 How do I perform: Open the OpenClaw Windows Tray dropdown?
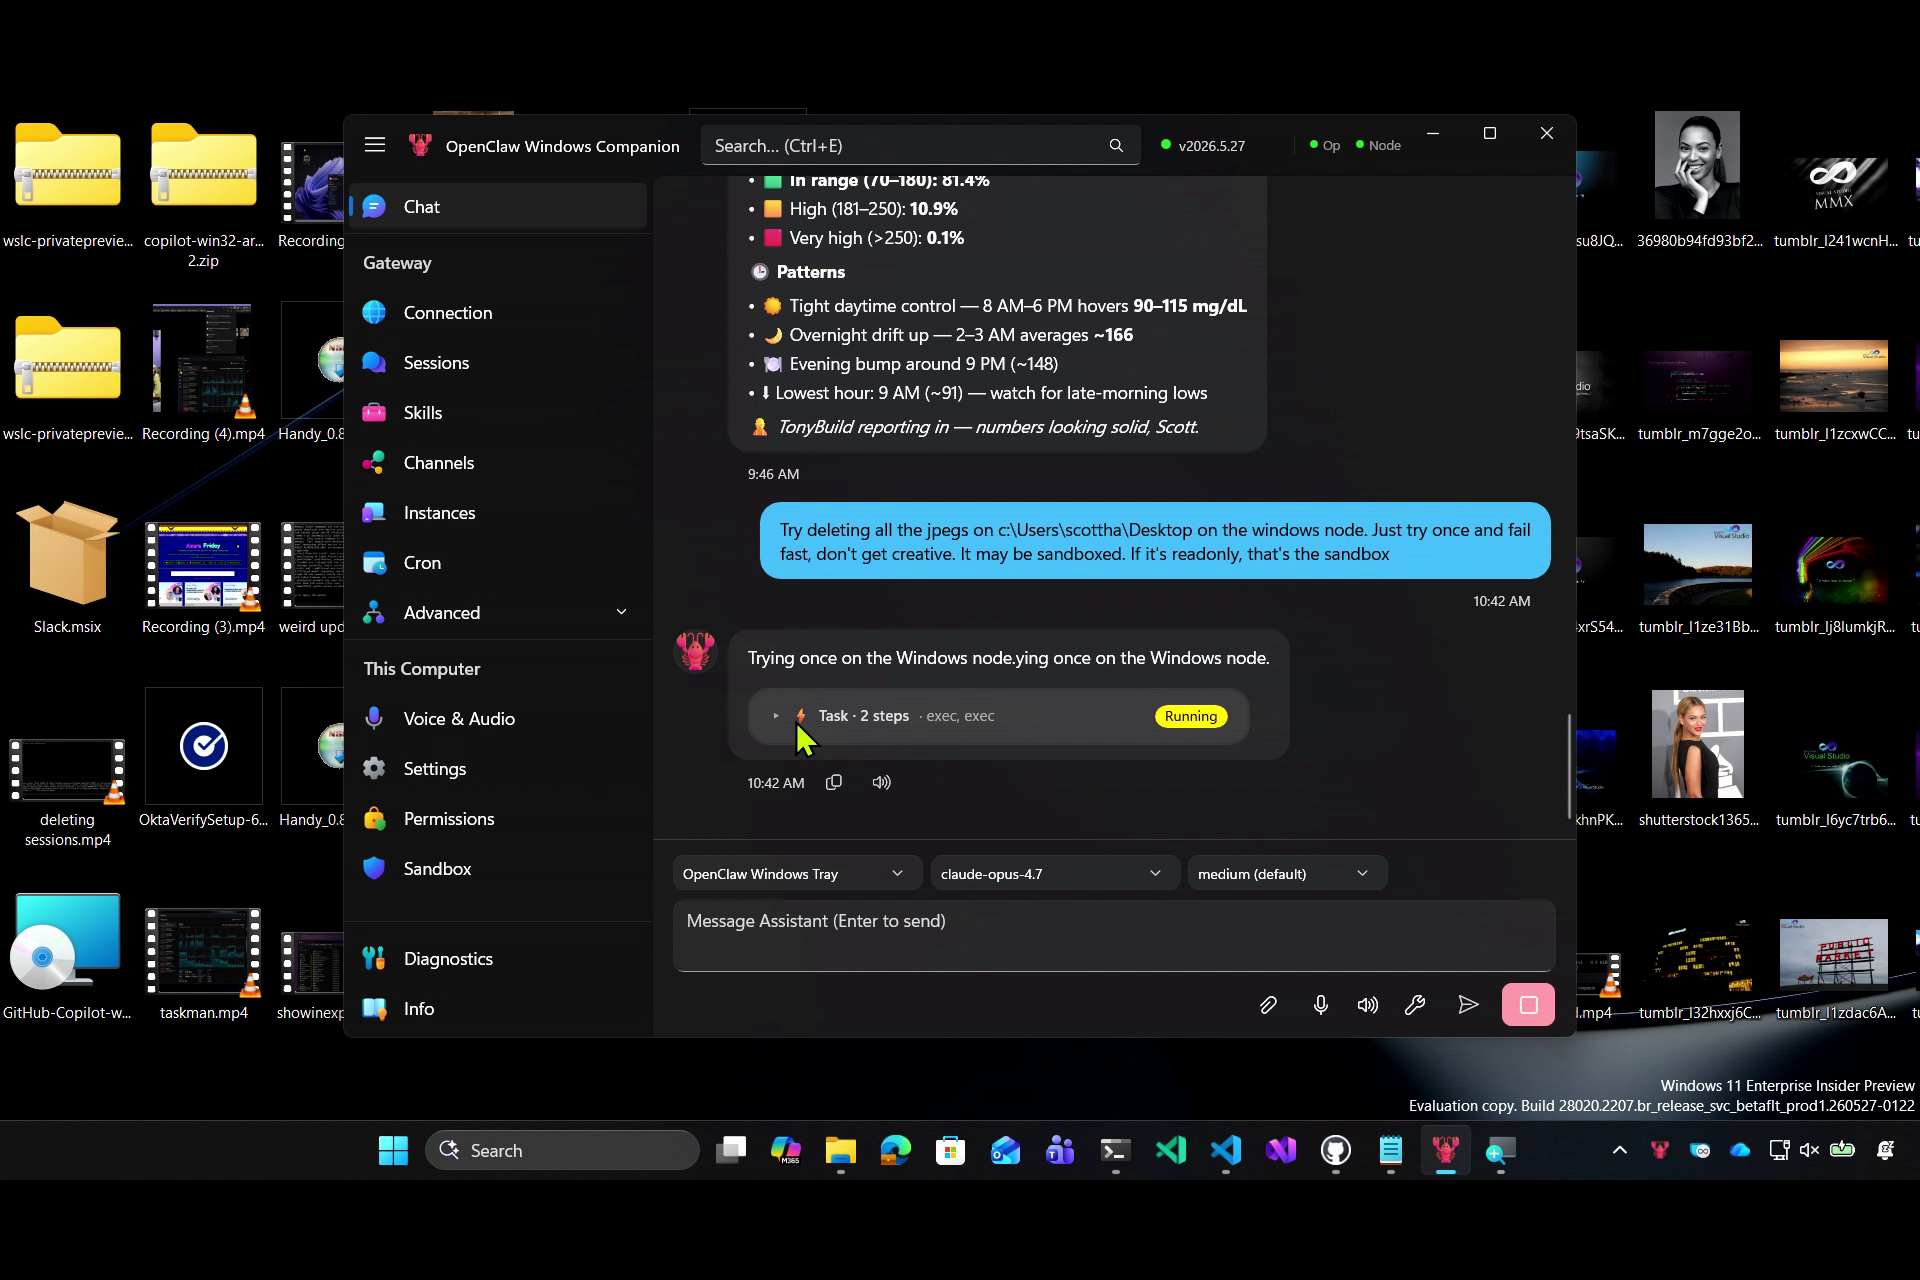(796, 874)
